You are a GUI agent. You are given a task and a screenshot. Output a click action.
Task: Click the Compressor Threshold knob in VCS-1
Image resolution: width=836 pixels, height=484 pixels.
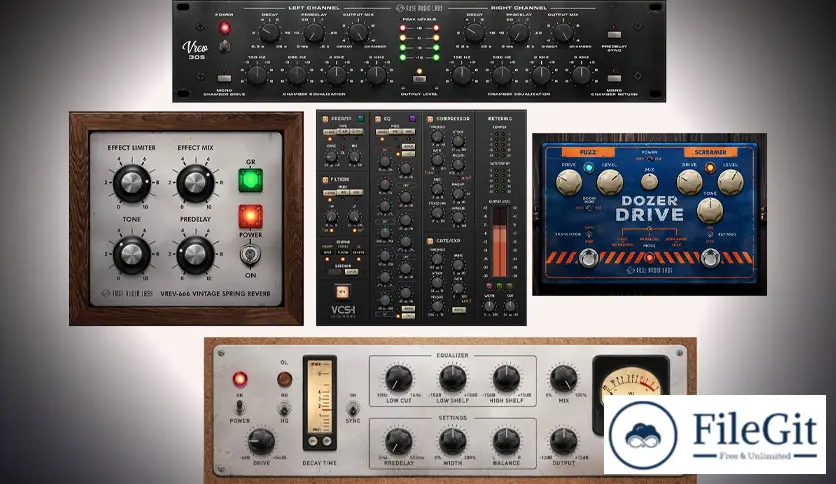point(437,136)
